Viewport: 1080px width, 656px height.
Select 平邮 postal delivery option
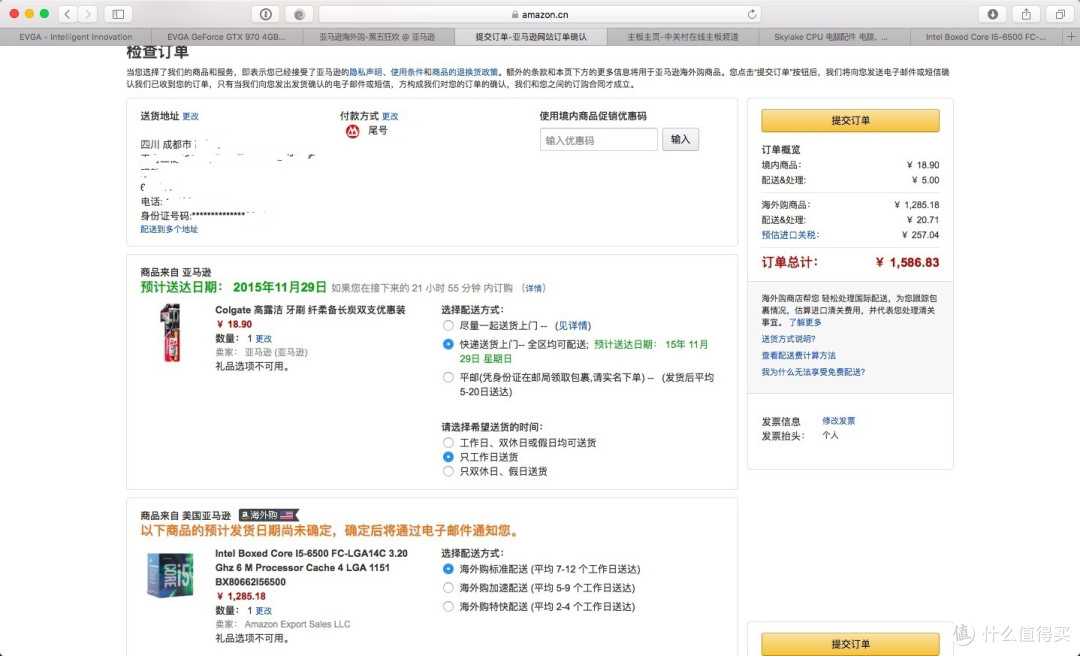tap(448, 377)
